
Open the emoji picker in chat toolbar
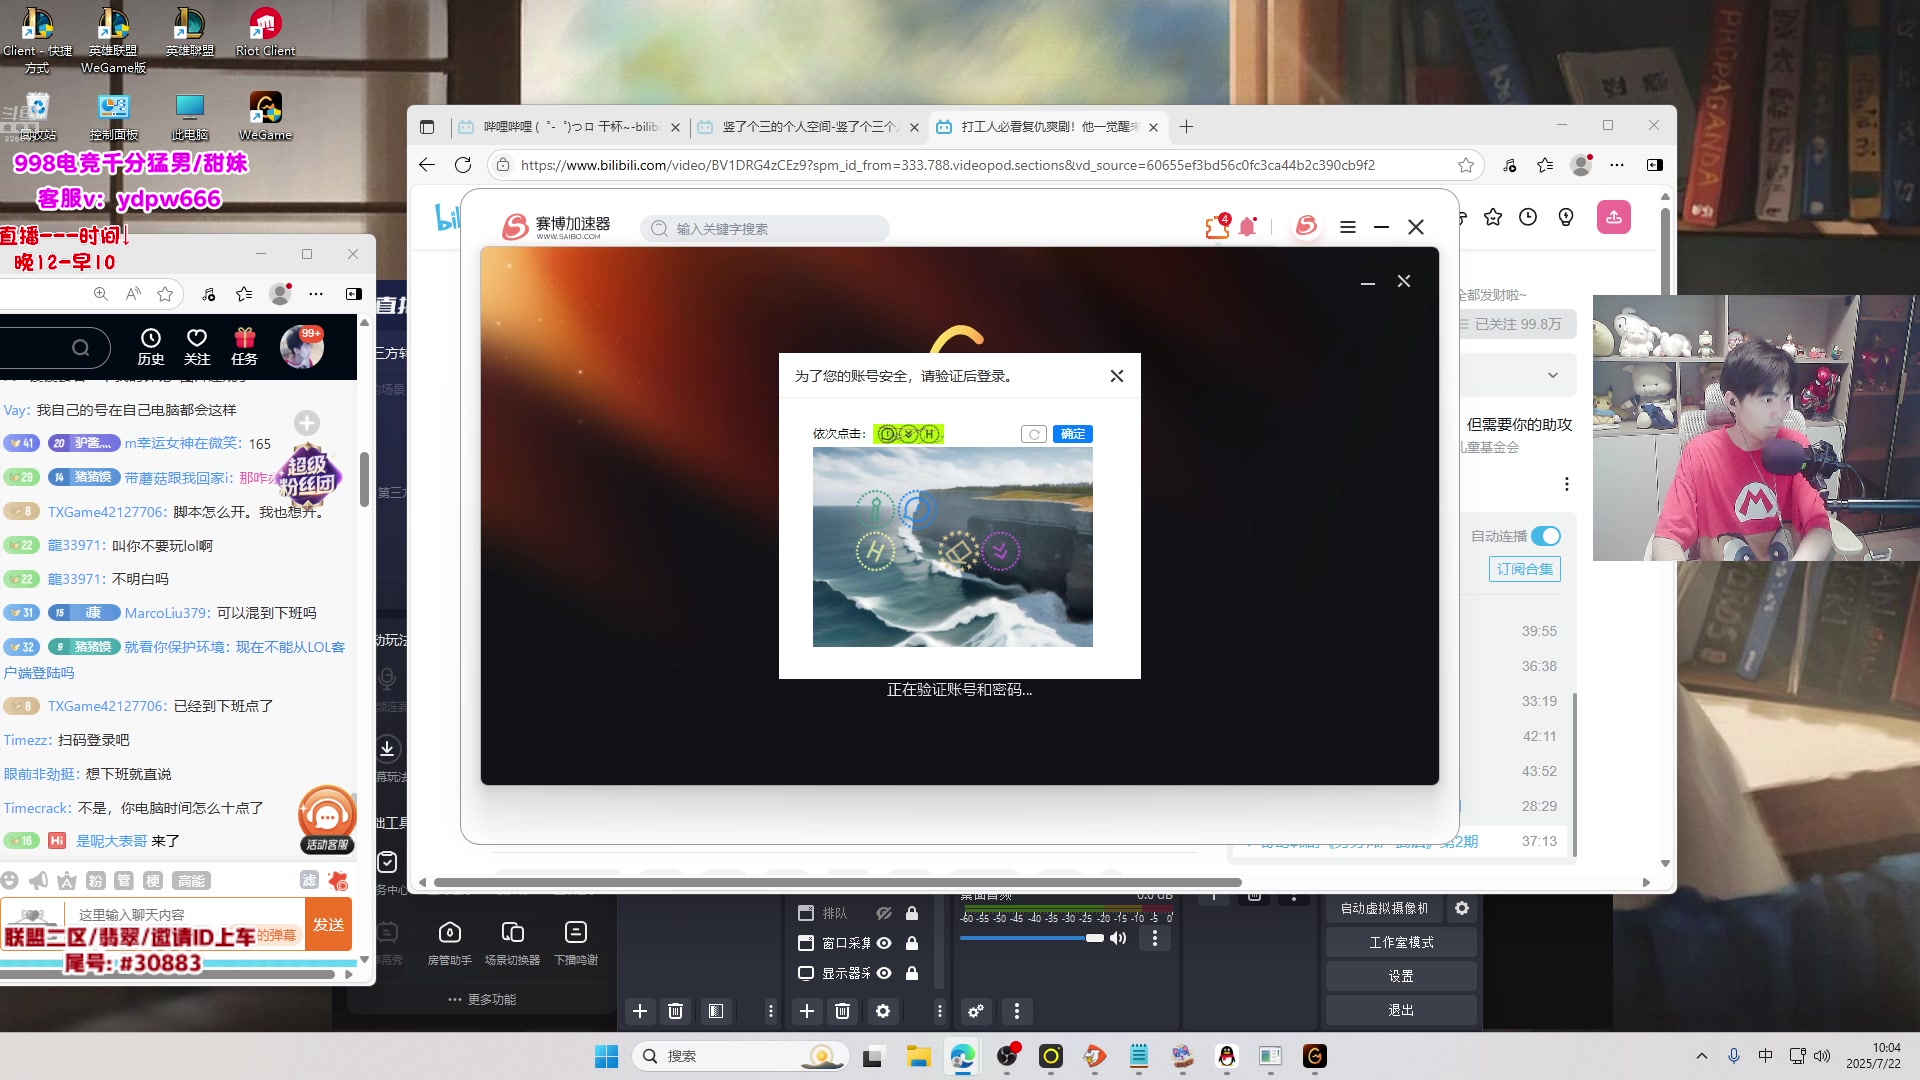click(10, 880)
